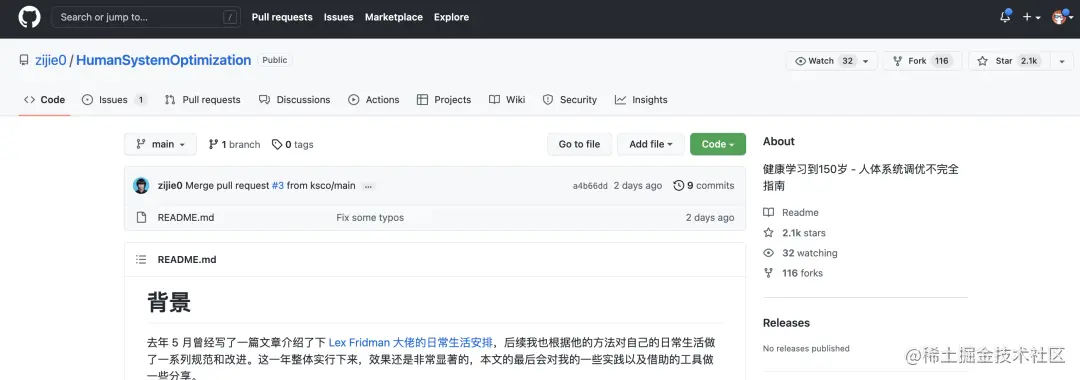1080x380 pixels.
Task: View the 1 branch link
Action: click(x=234, y=144)
